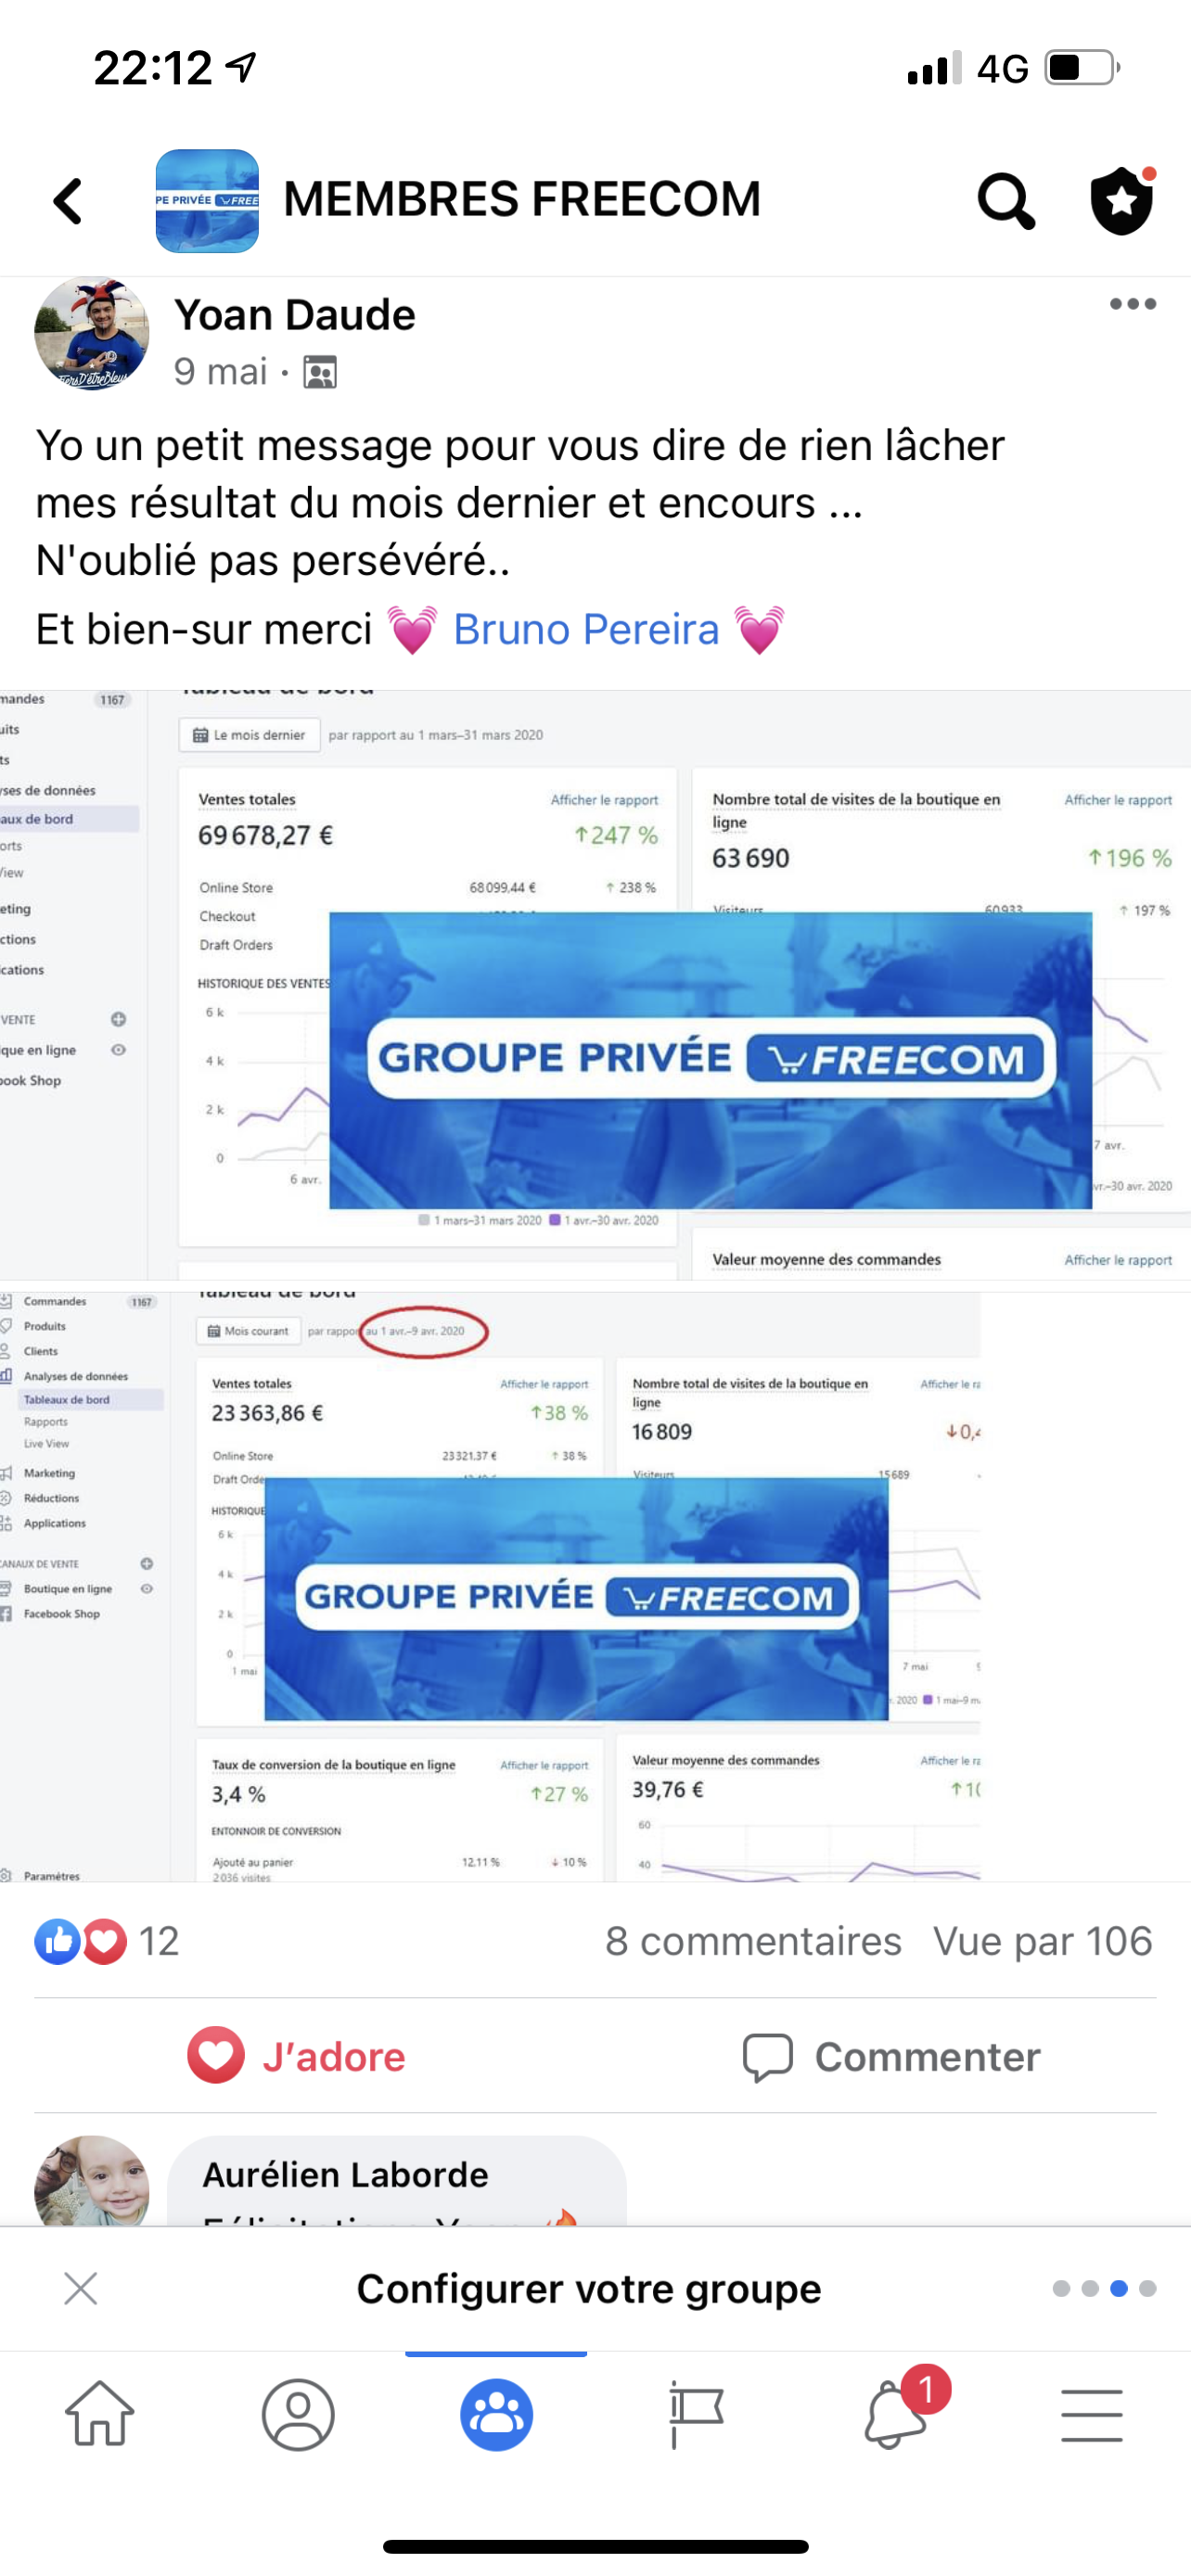Tap the Commenter button

[891, 2057]
